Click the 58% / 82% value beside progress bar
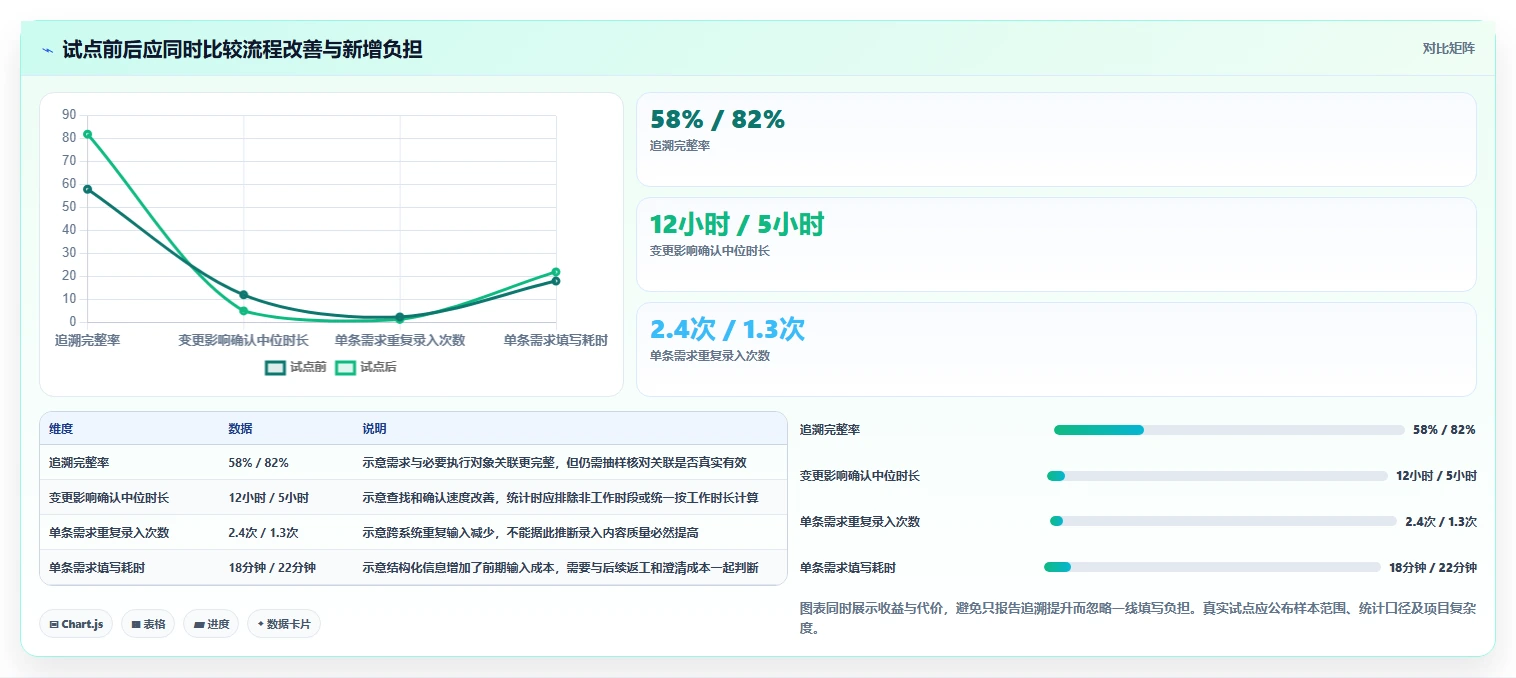 tap(1444, 430)
